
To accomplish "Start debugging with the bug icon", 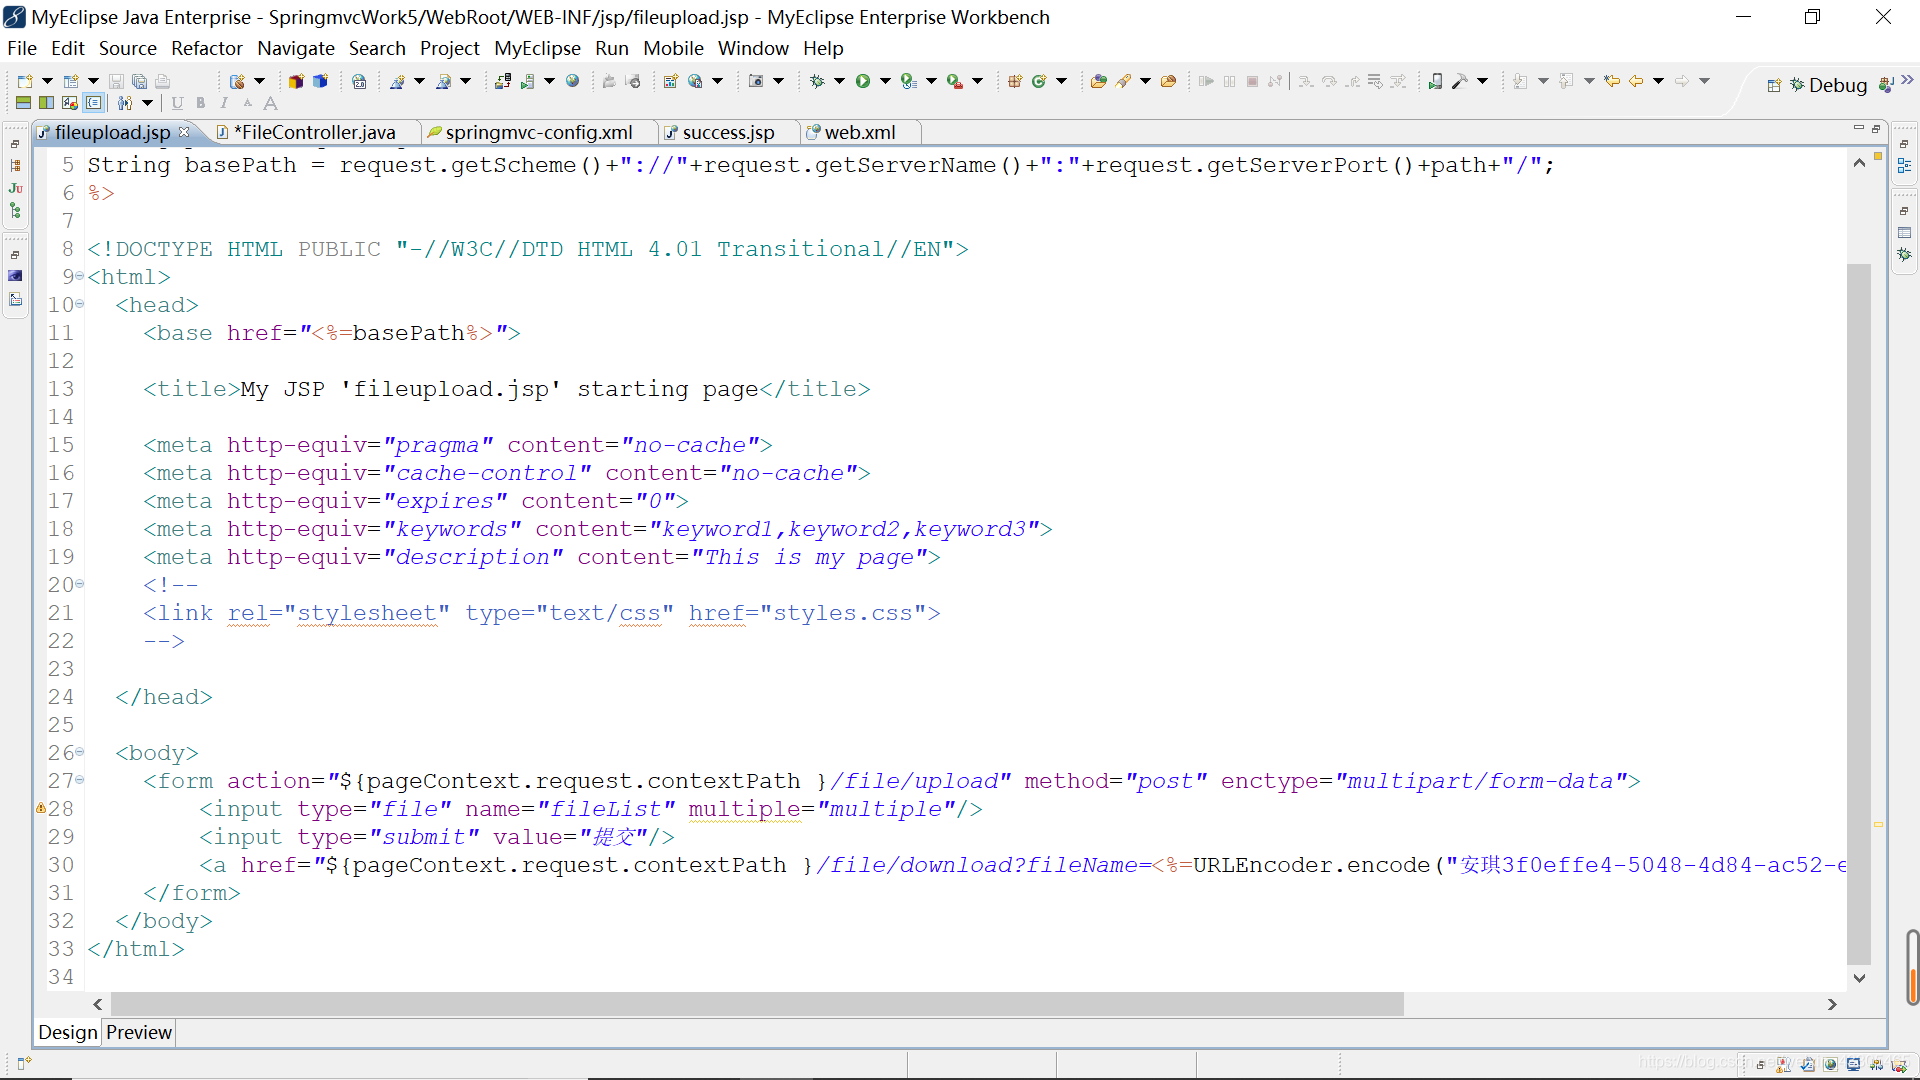I will click(x=817, y=81).
